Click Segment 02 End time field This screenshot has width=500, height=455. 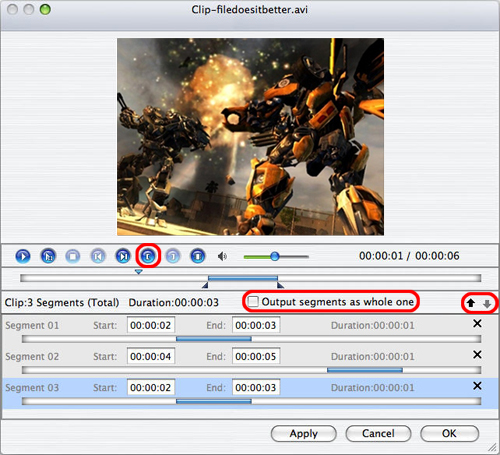coord(256,356)
